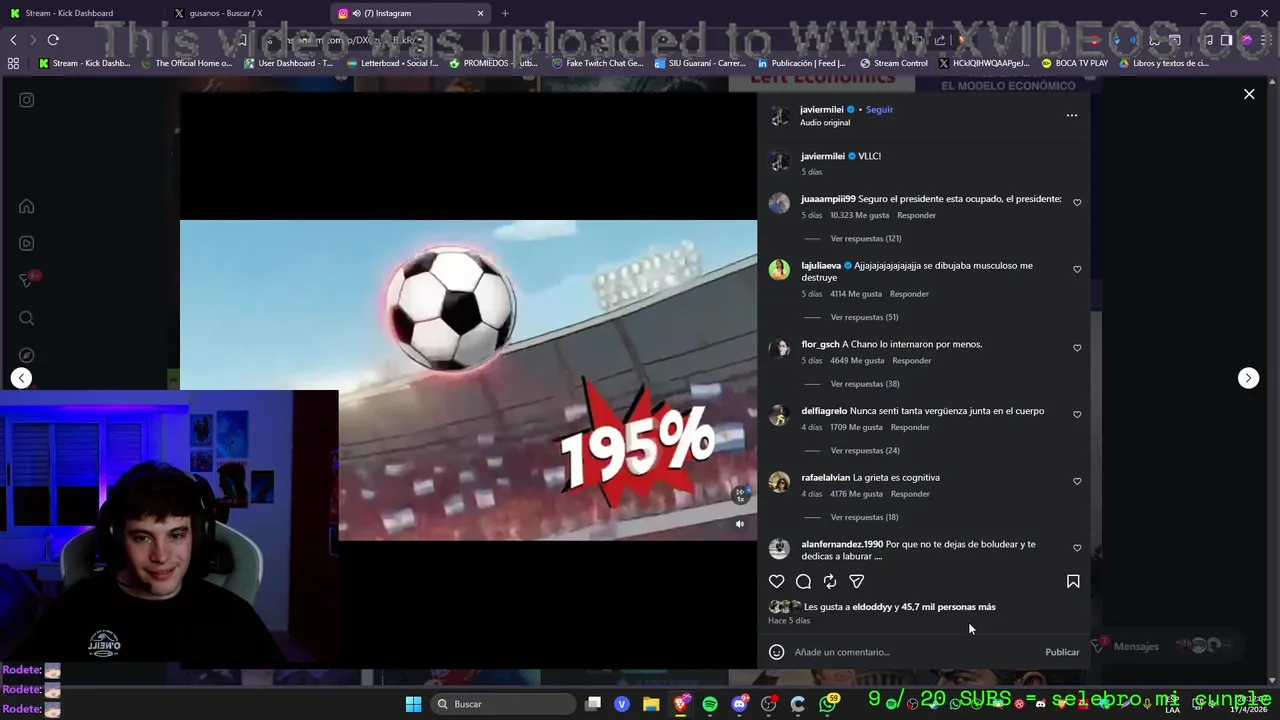Click the comment bubble icon under the post
This screenshot has height=720, width=1280.
pos(803,581)
